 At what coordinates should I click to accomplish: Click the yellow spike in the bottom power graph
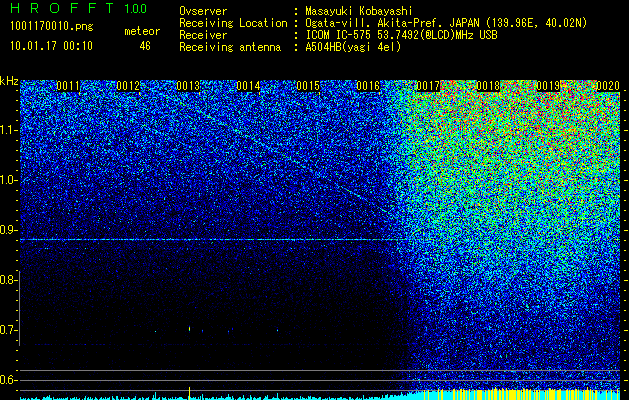(189, 393)
